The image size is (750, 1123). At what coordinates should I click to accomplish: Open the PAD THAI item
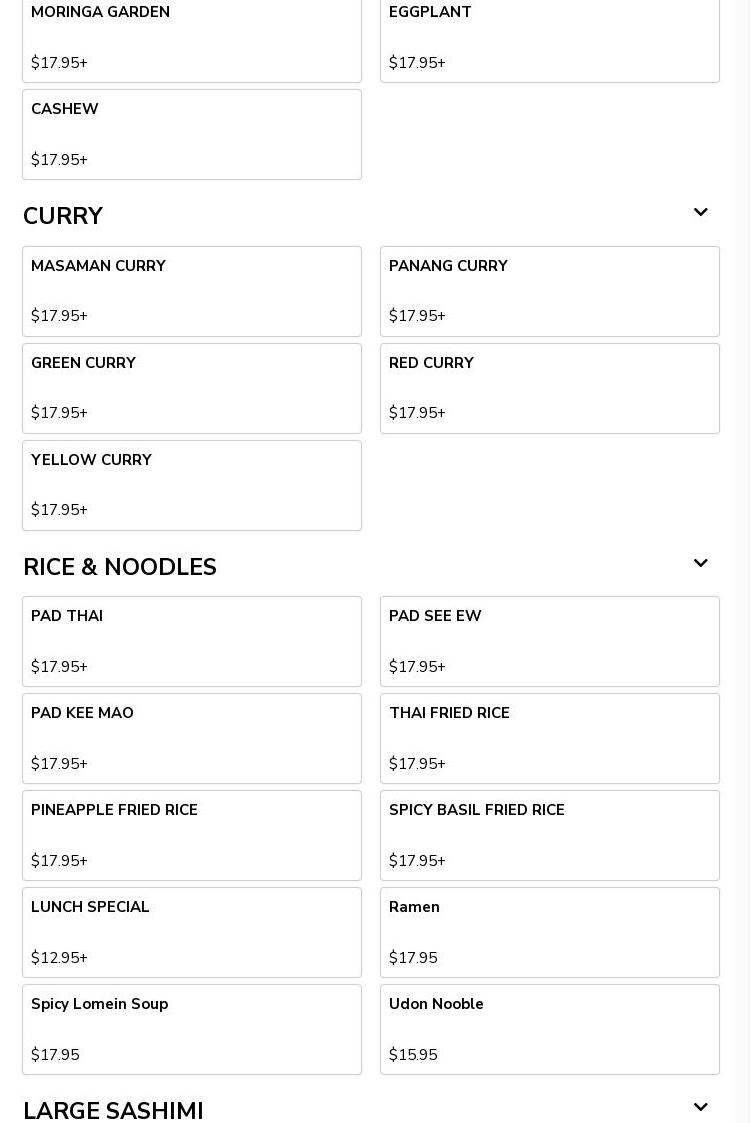tap(192, 642)
